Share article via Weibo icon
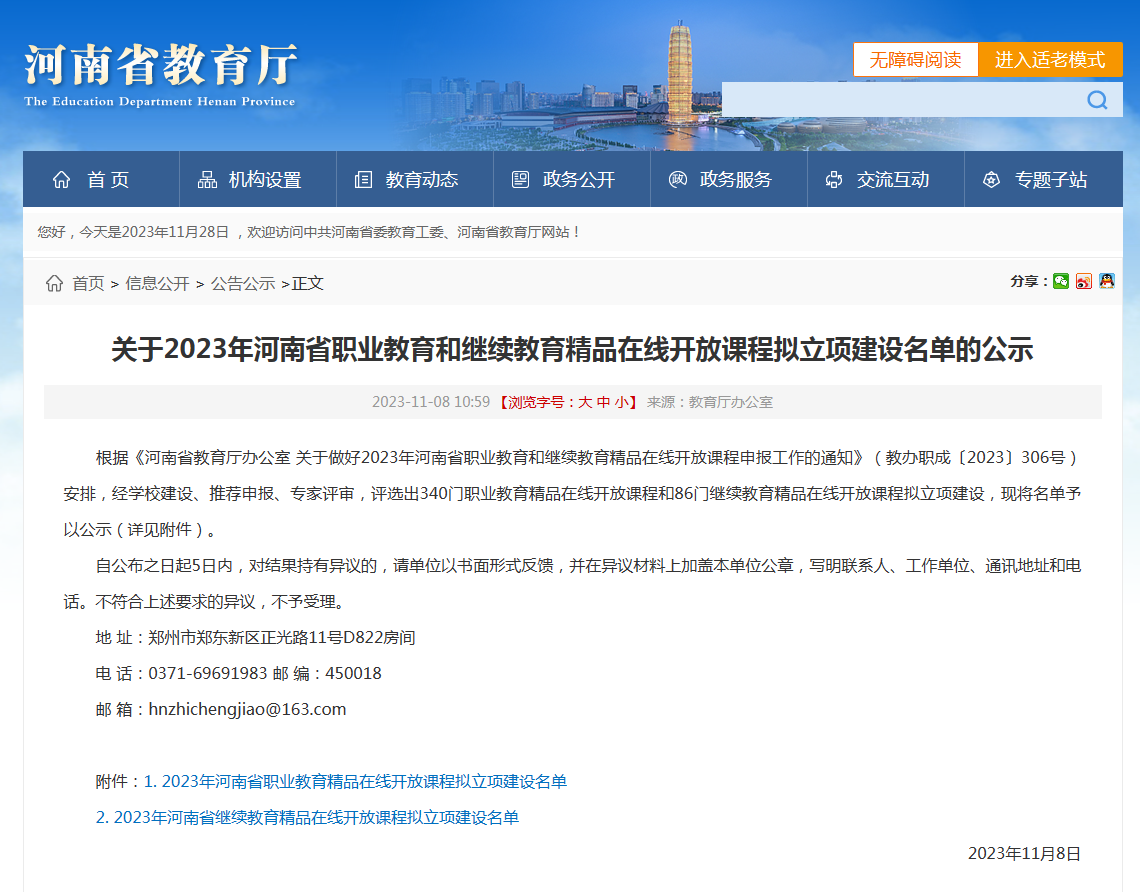This screenshot has height=892, width=1140. [1084, 282]
